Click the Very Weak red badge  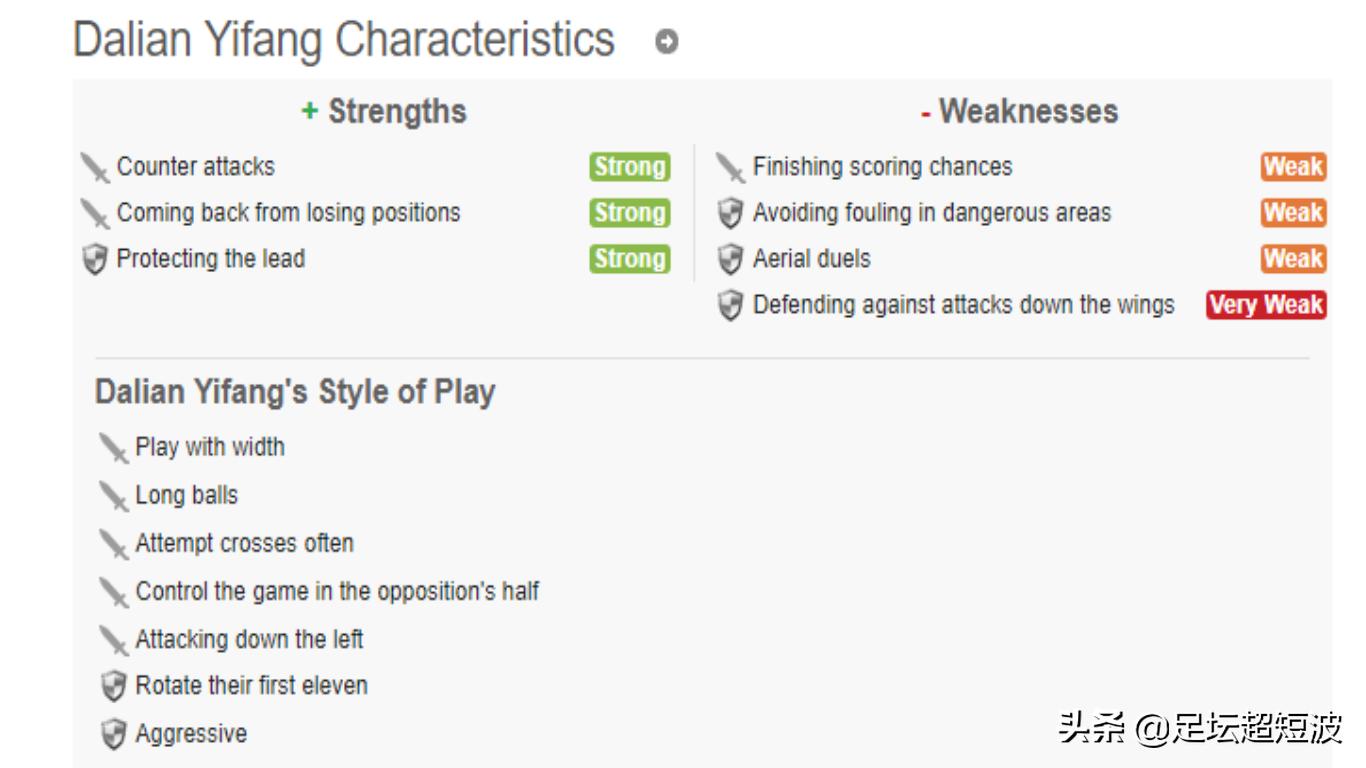pos(1266,305)
